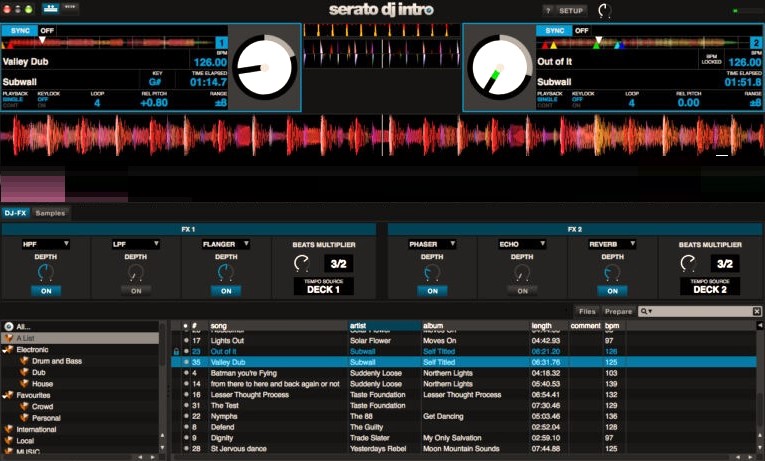
Task: Click the HPF depth knob
Action: click(45, 272)
